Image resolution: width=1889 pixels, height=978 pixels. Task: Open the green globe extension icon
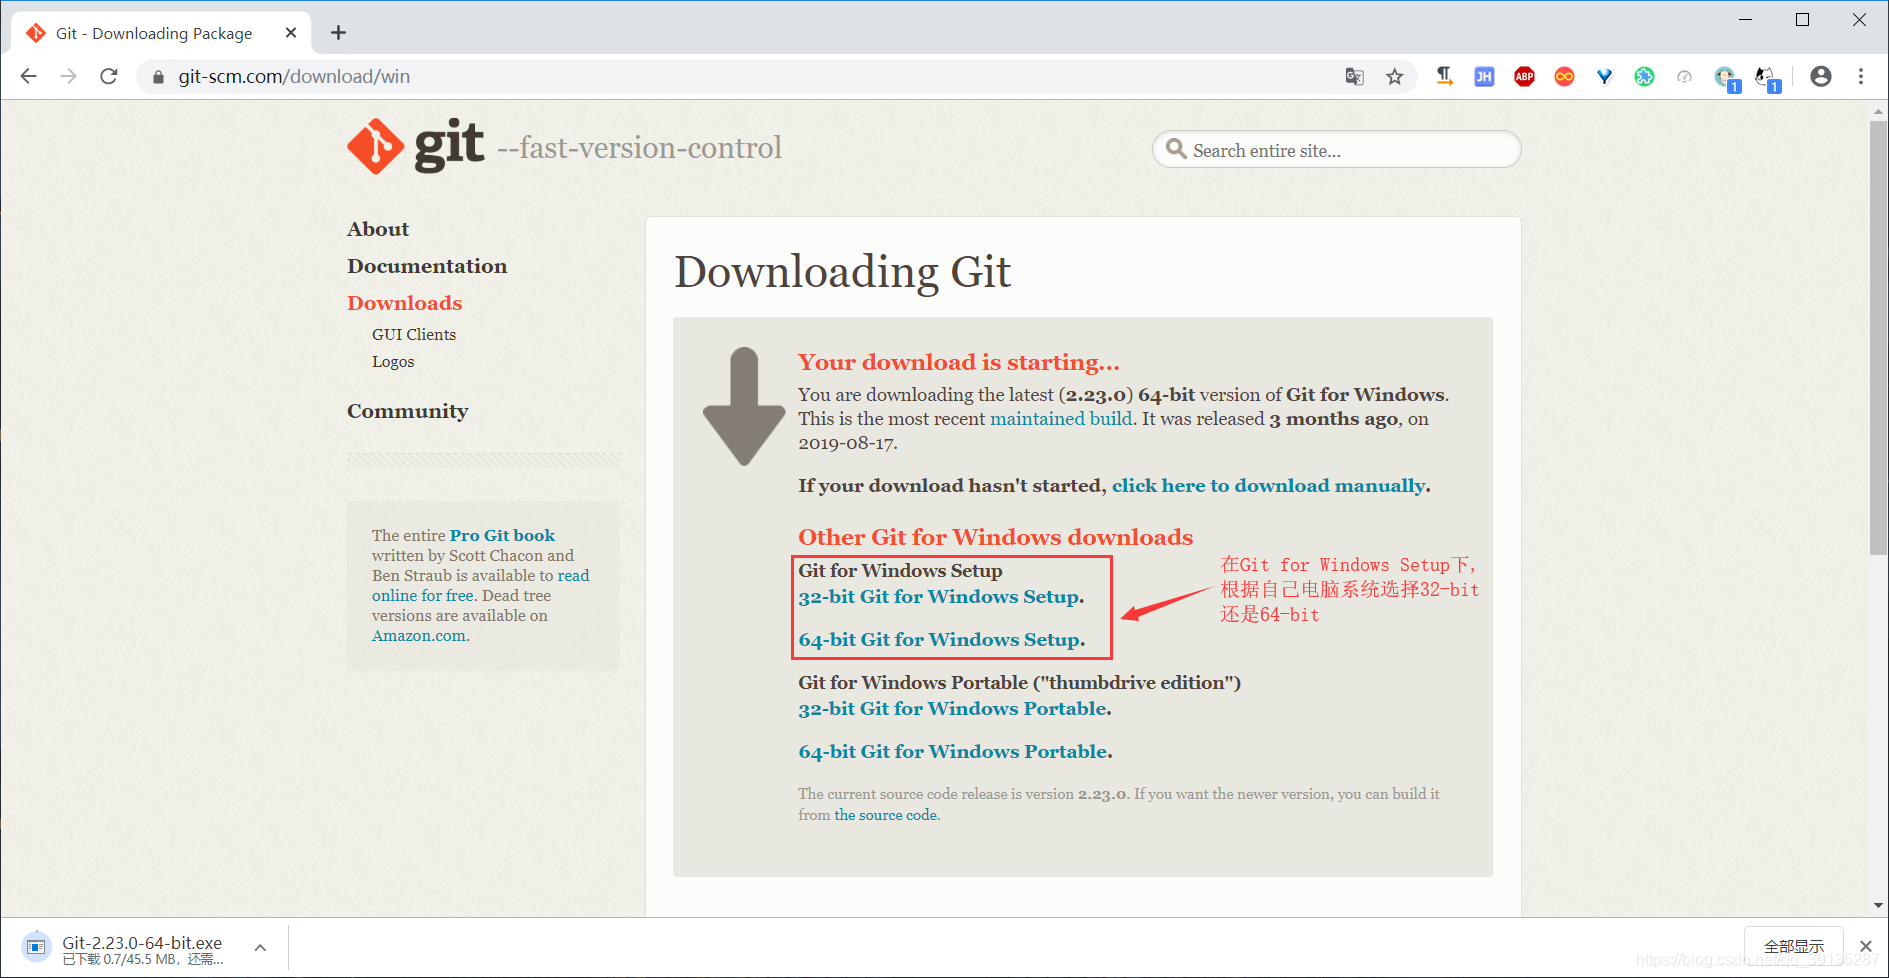(1644, 76)
